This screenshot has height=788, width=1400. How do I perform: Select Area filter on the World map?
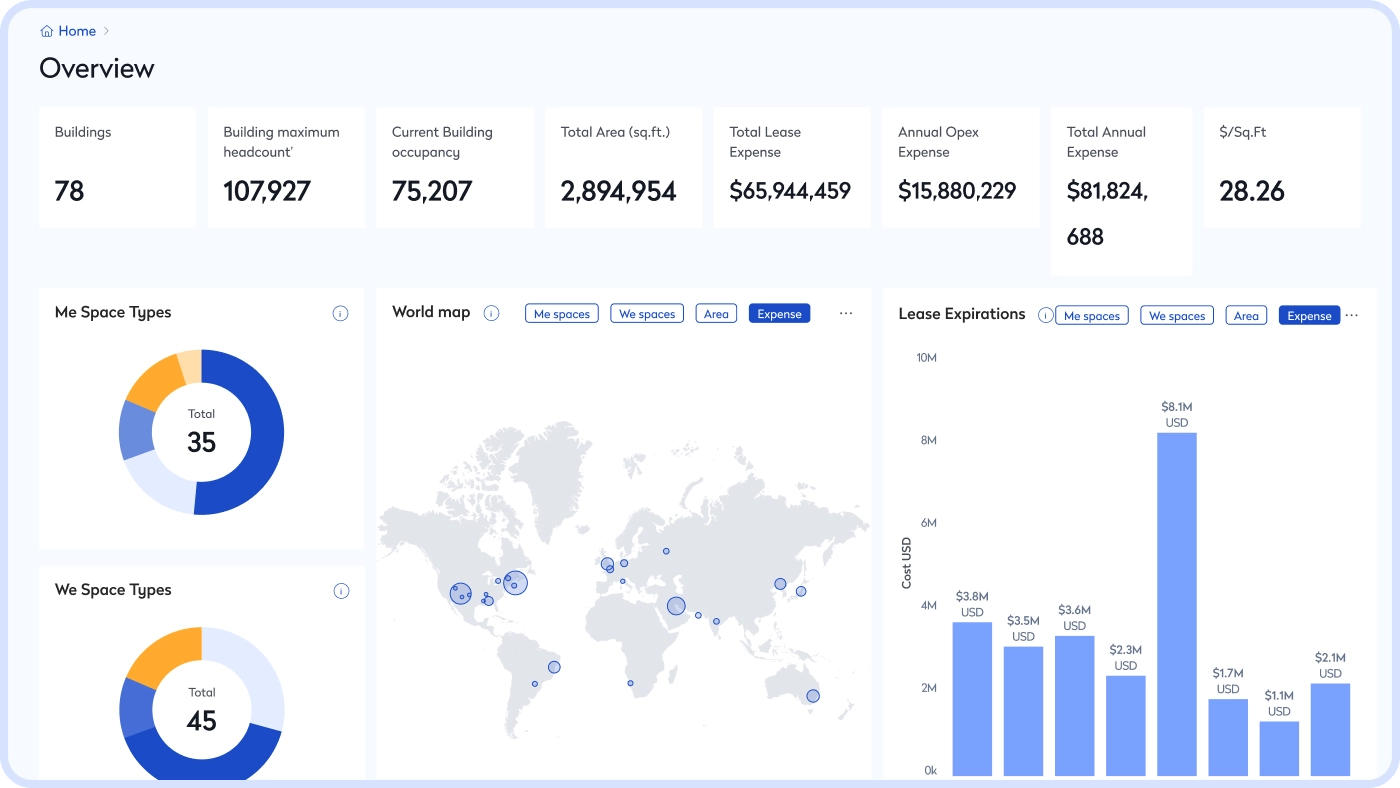coord(716,312)
